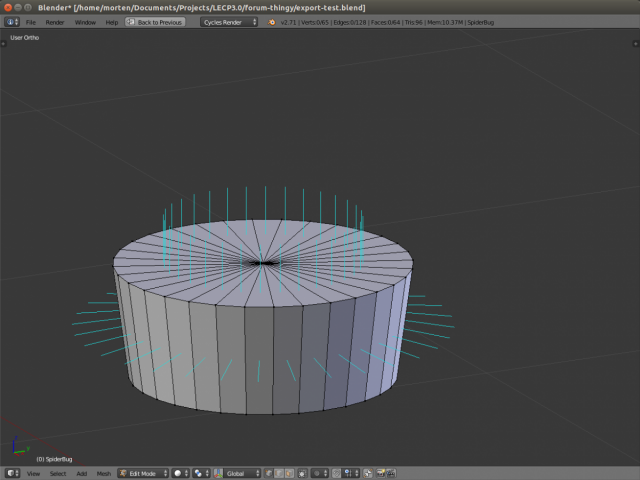Open the Edit Mode dropdown
The image size is (640, 480).
(x=142, y=473)
